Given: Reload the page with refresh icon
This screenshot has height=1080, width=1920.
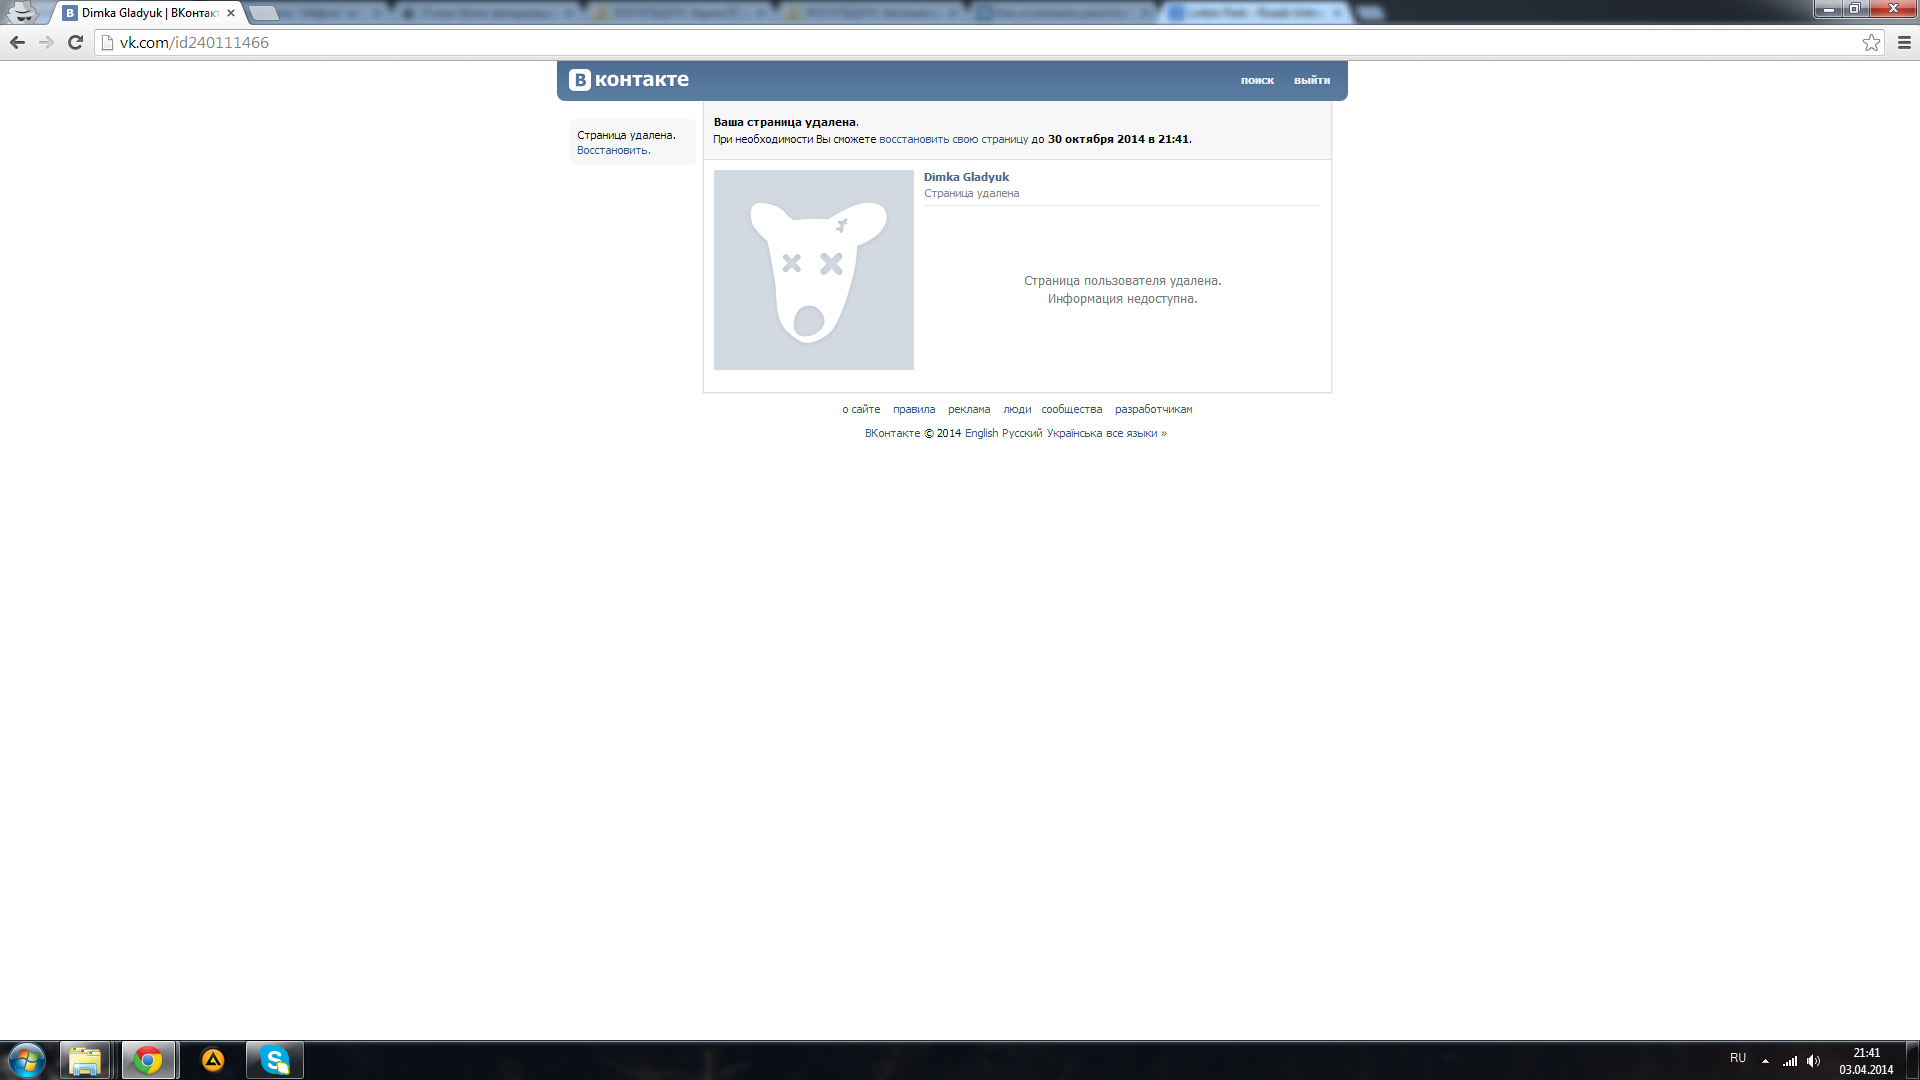Looking at the screenshot, I should [75, 42].
